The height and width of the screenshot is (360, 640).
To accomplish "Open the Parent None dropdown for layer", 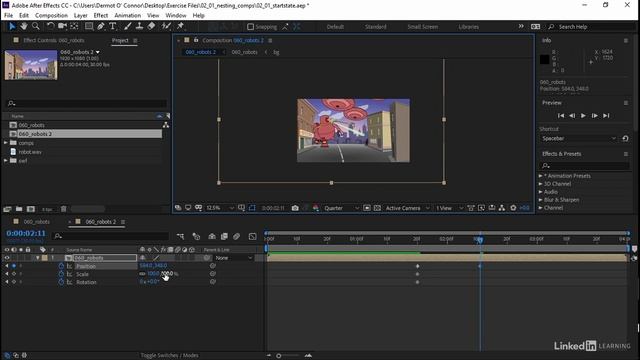I will 234,258.
